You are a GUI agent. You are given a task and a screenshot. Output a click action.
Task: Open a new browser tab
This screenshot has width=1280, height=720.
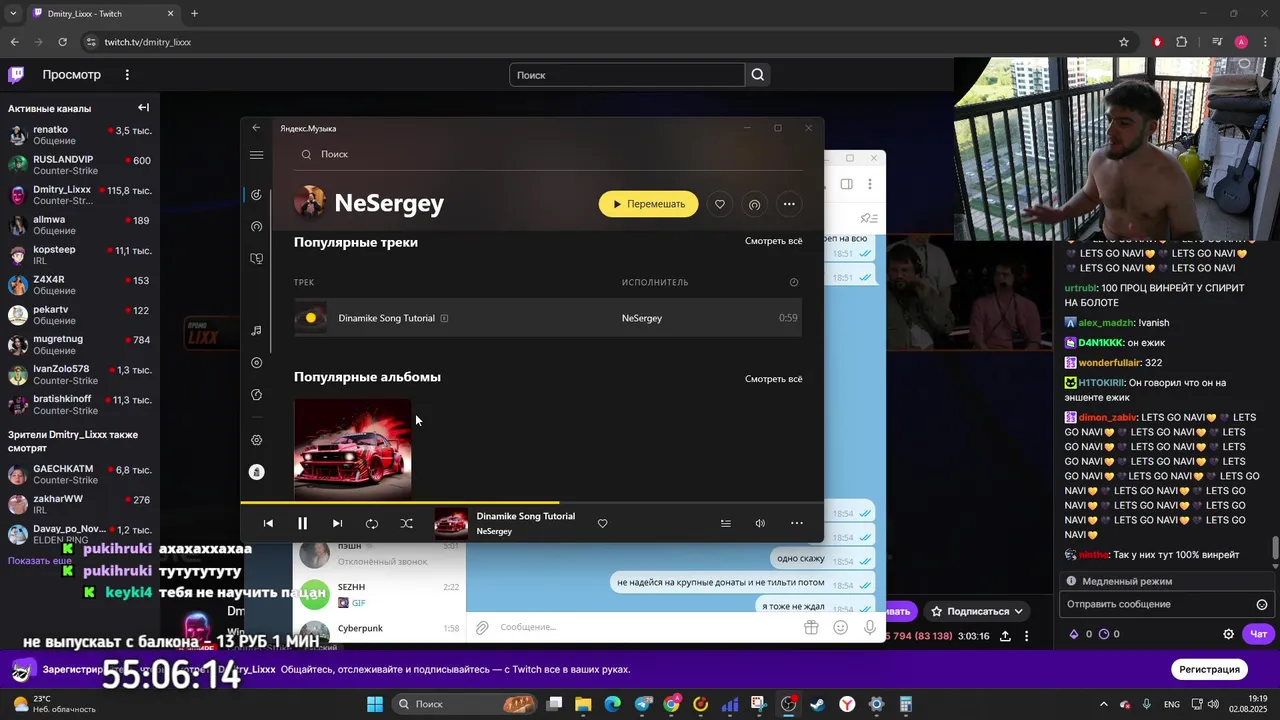pos(194,14)
